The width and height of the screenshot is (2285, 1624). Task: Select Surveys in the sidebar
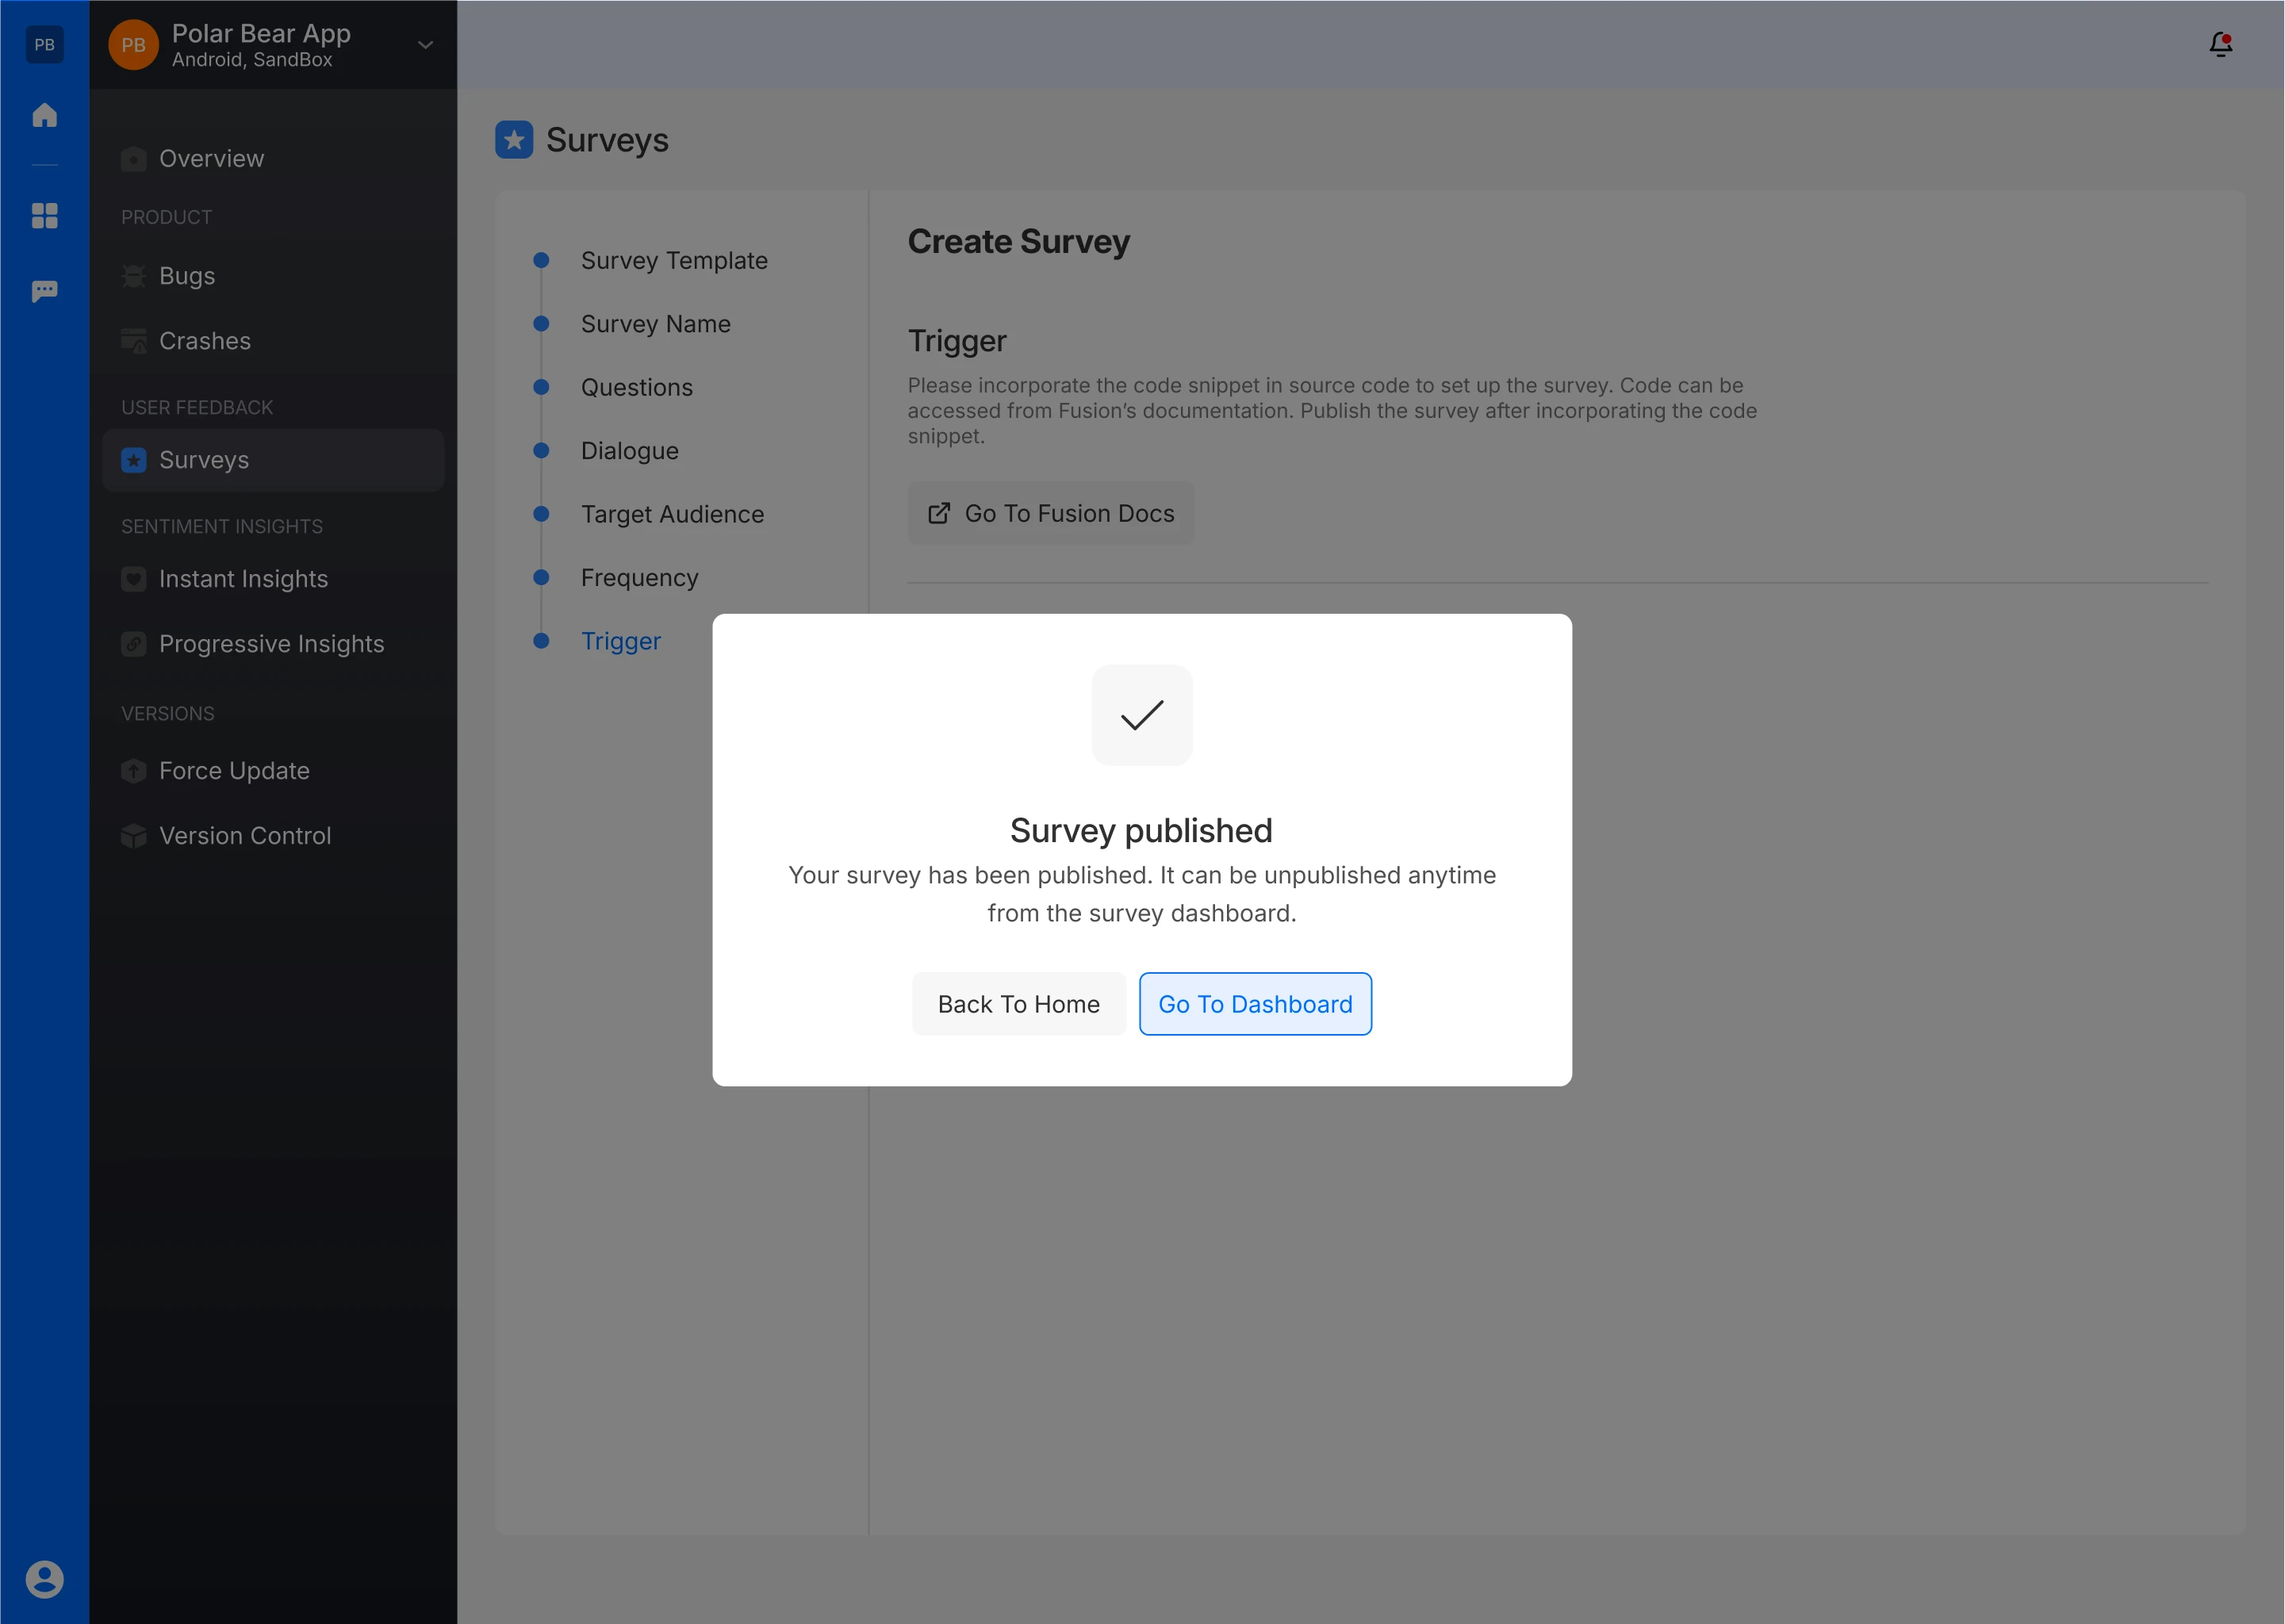click(x=273, y=460)
